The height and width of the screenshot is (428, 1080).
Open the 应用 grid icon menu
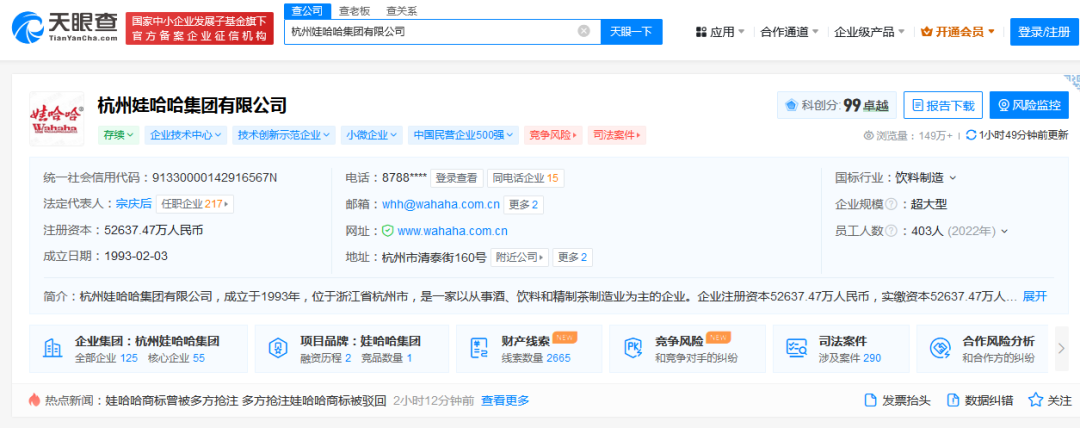click(701, 32)
